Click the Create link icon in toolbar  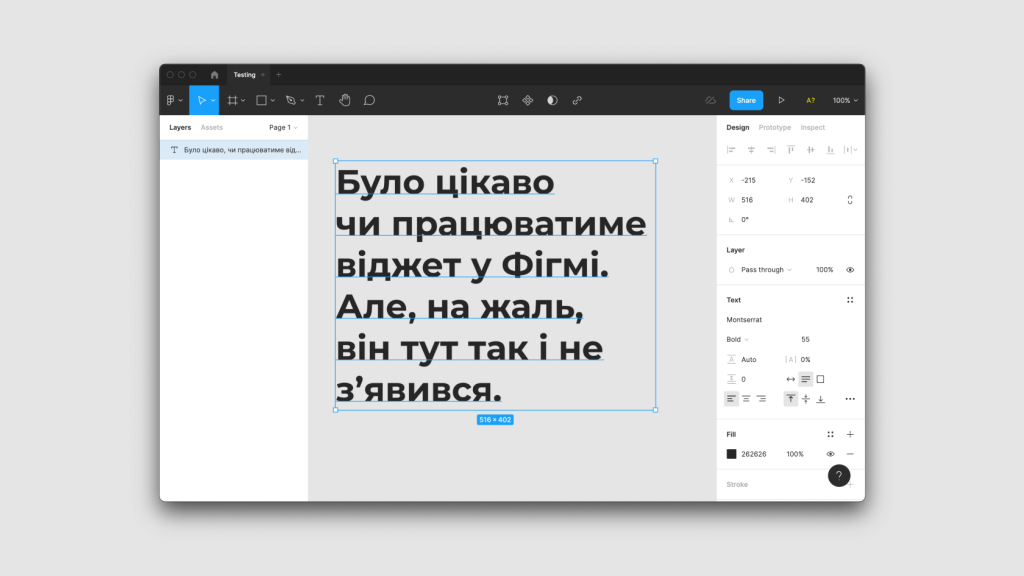577,100
